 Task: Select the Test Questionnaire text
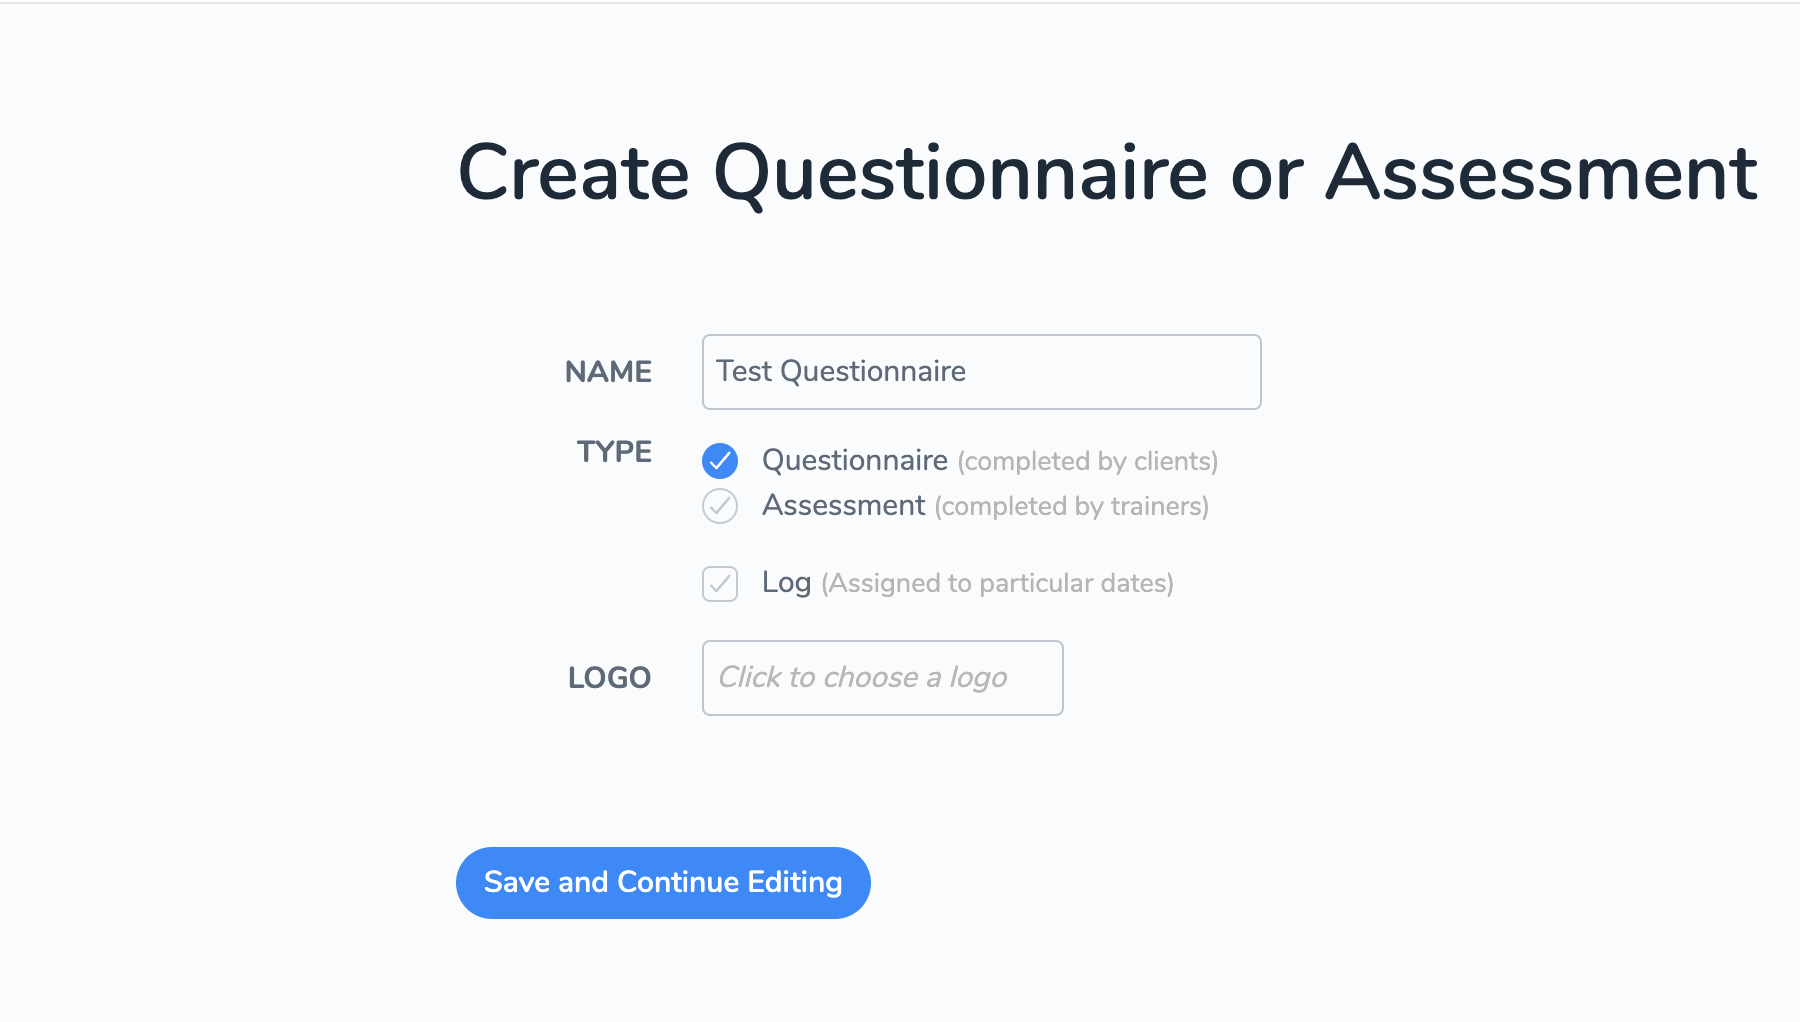click(x=841, y=372)
